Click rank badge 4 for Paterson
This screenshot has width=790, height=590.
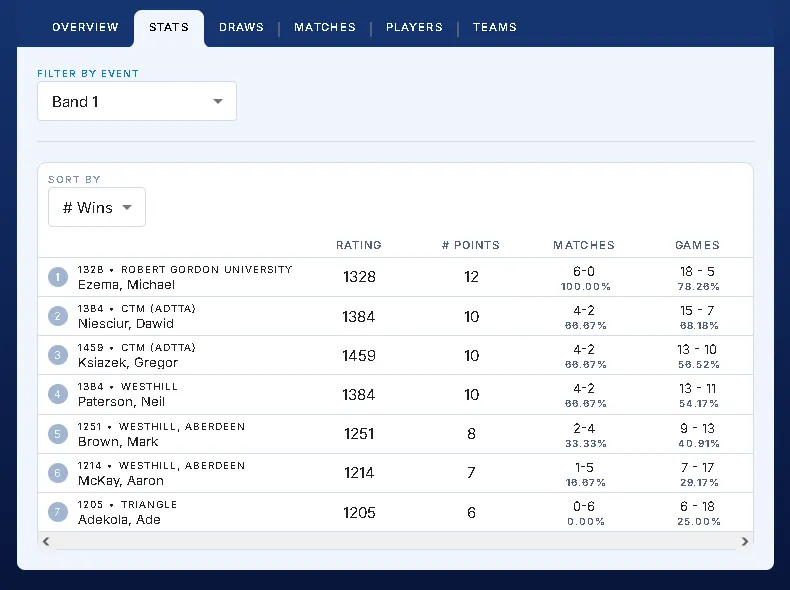pyautogui.click(x=58, y=395)
